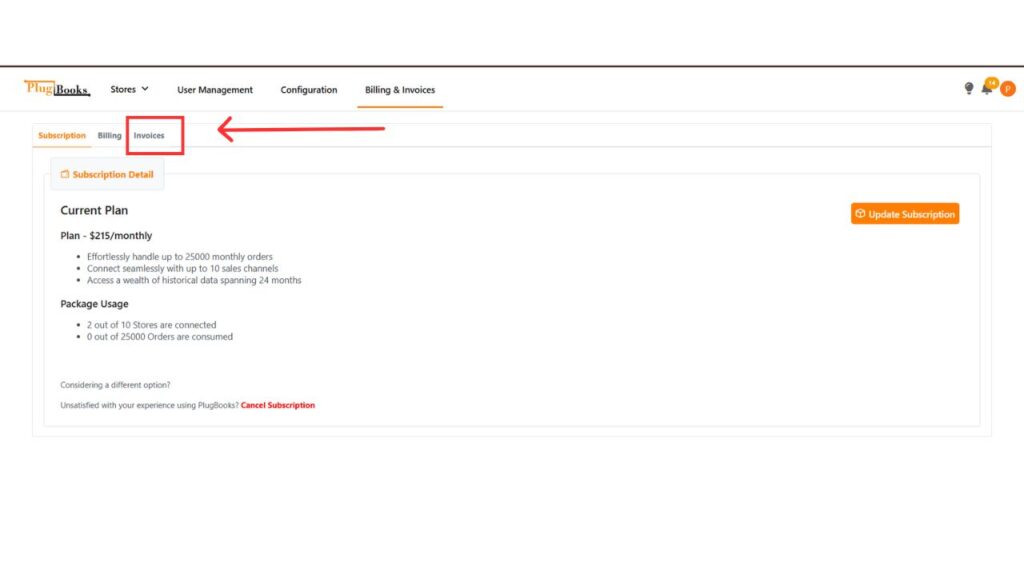Switch to the Billing tab
This screenshot has width=1024, height=576.
tap(109, 136)
